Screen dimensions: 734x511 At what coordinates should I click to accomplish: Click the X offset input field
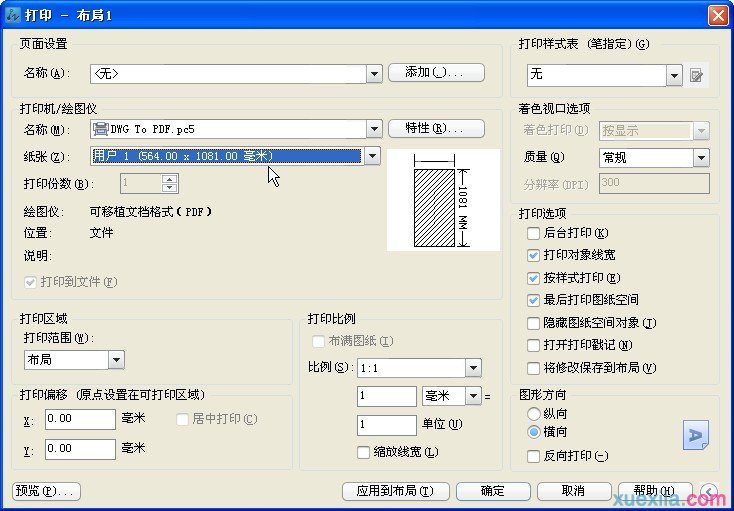81,419
